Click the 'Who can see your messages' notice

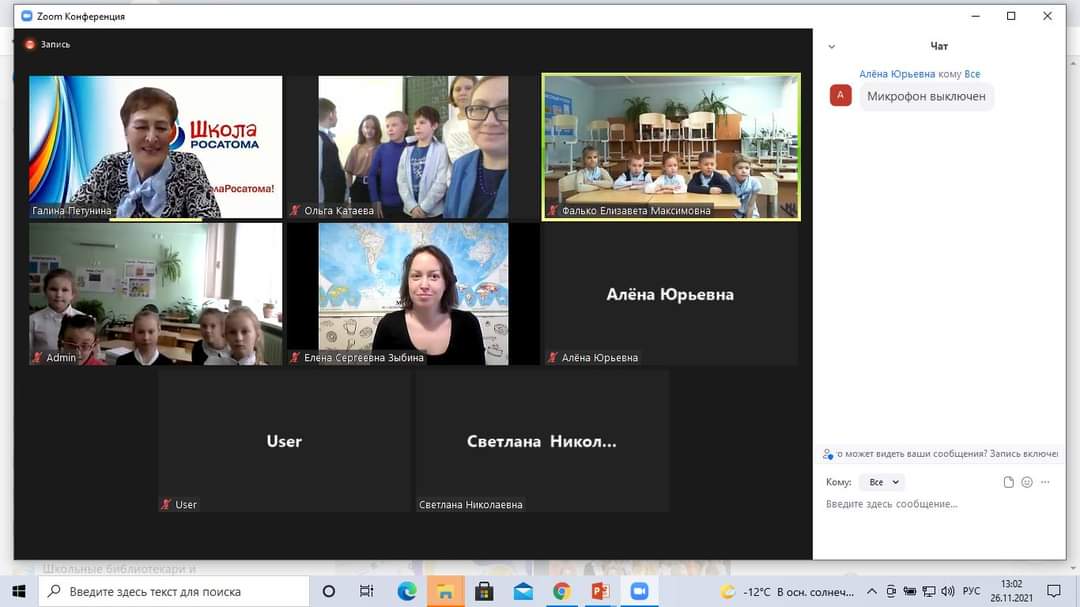click(x=940, y=454)
